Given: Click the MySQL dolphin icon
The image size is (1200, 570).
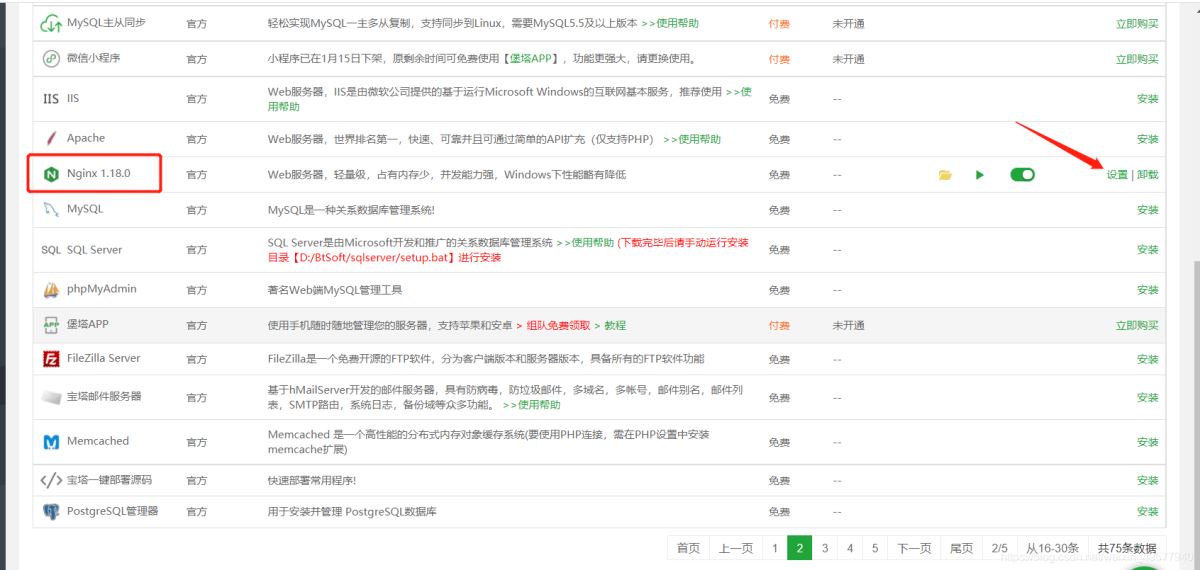Looking at the screenshot, I should click(x=51, y=210).
